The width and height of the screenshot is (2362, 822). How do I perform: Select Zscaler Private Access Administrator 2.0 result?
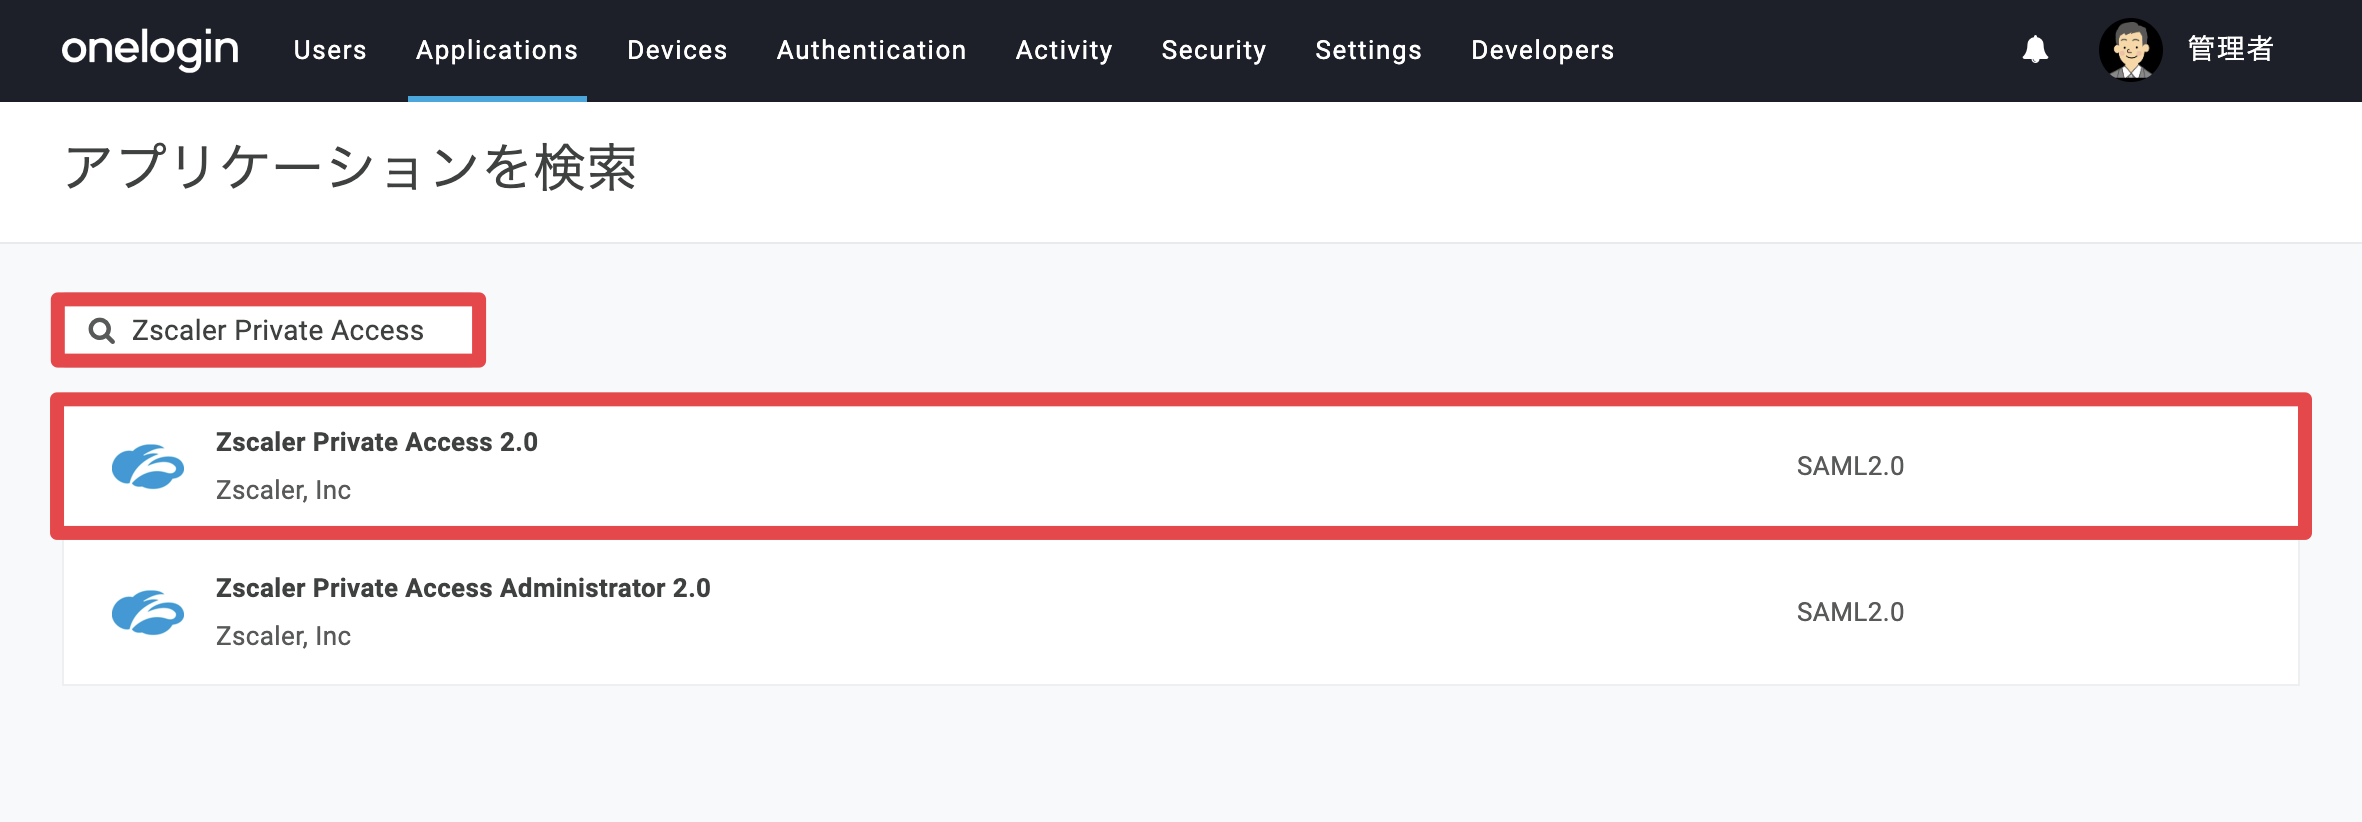[x=1181, y=612]
